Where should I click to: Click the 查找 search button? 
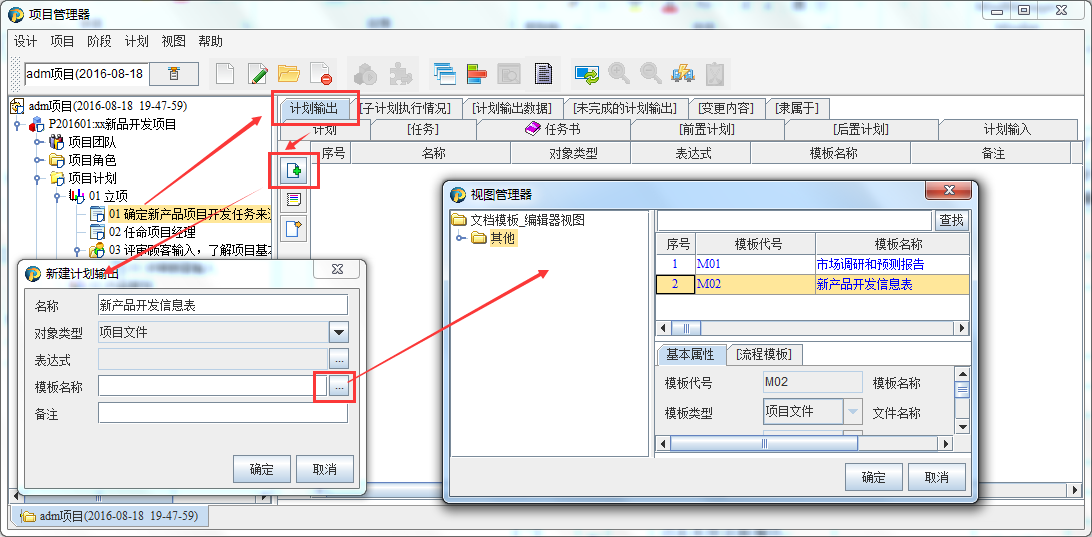click(x=951, y=221)
